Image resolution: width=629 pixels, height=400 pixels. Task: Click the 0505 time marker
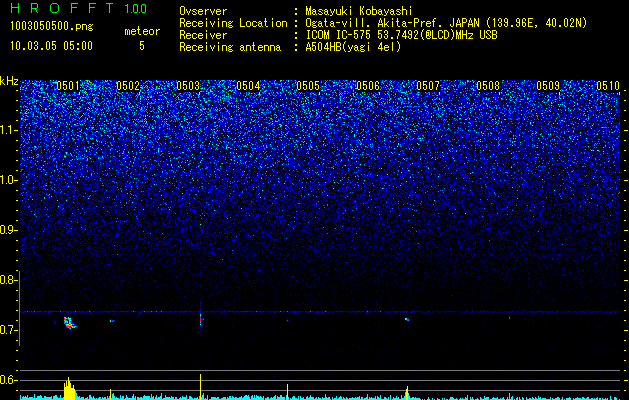(x=308, y=86)
